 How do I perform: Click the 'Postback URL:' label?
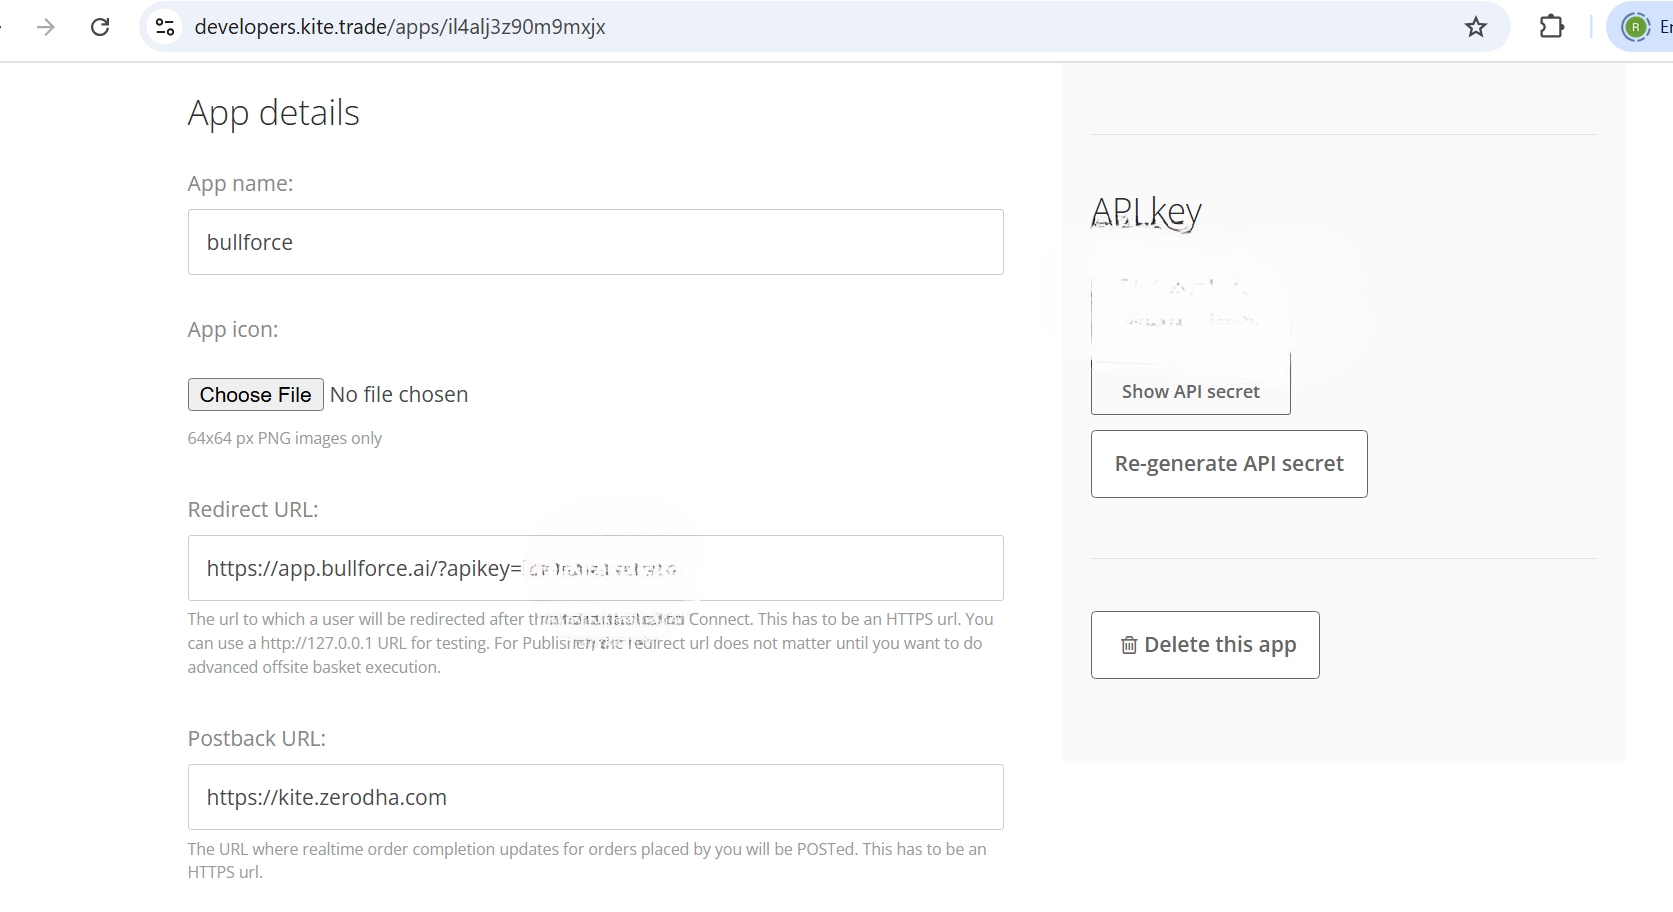pos(257,738)
